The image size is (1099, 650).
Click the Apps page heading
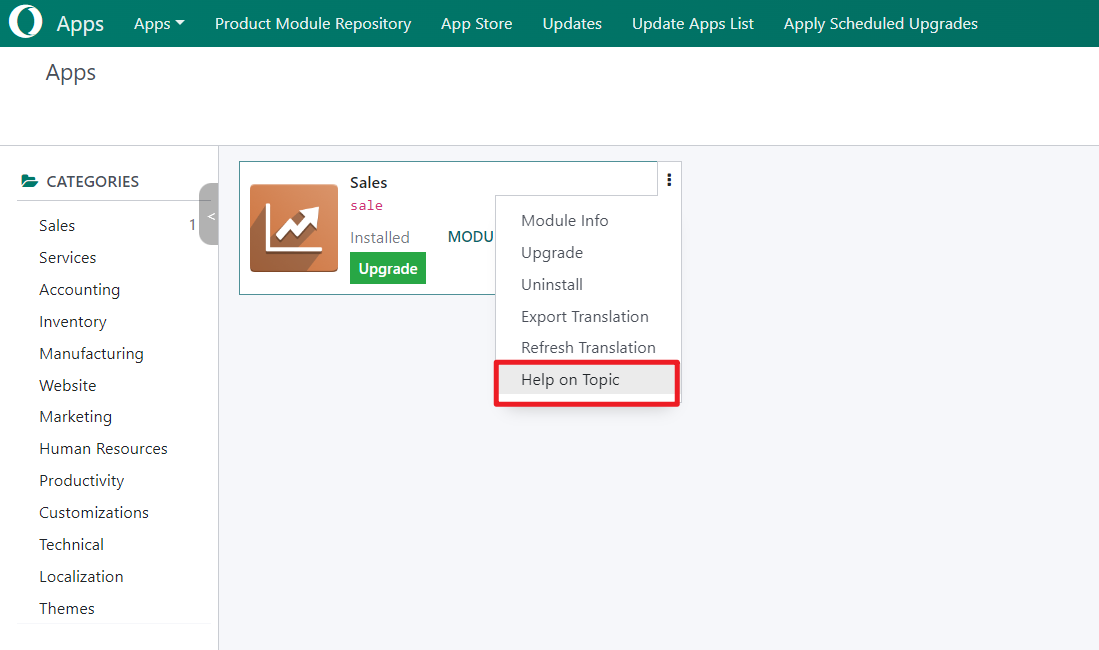[71, 73]
